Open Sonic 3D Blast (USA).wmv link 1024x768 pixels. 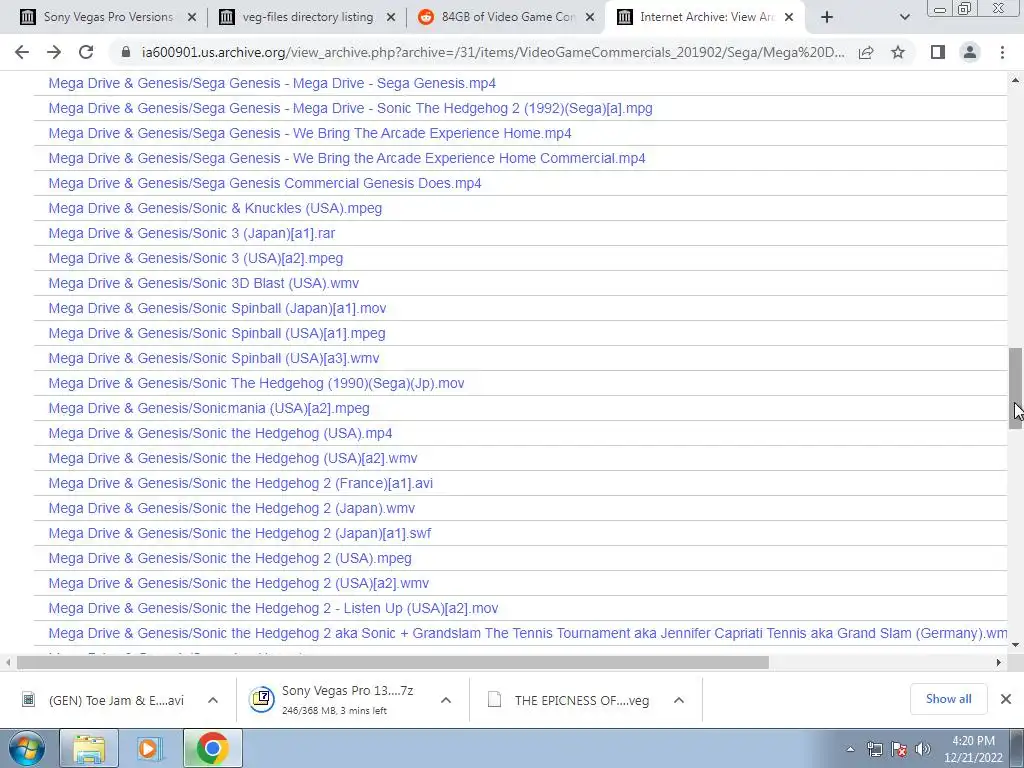(203, 283)
